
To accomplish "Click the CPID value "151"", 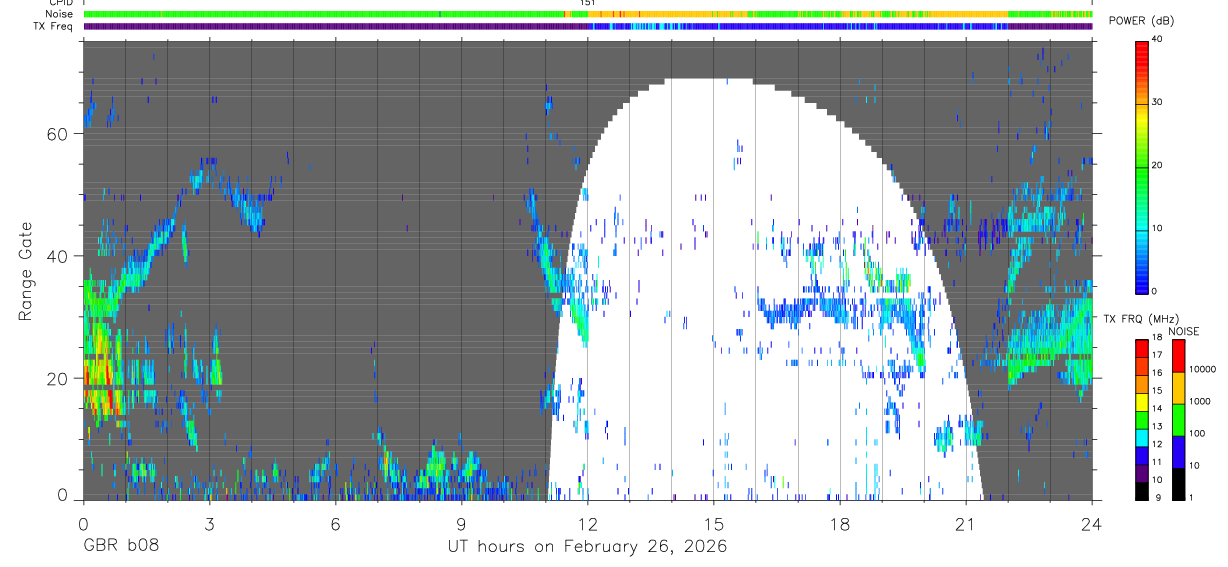I will pyautogui.click(x=588, y=4).
